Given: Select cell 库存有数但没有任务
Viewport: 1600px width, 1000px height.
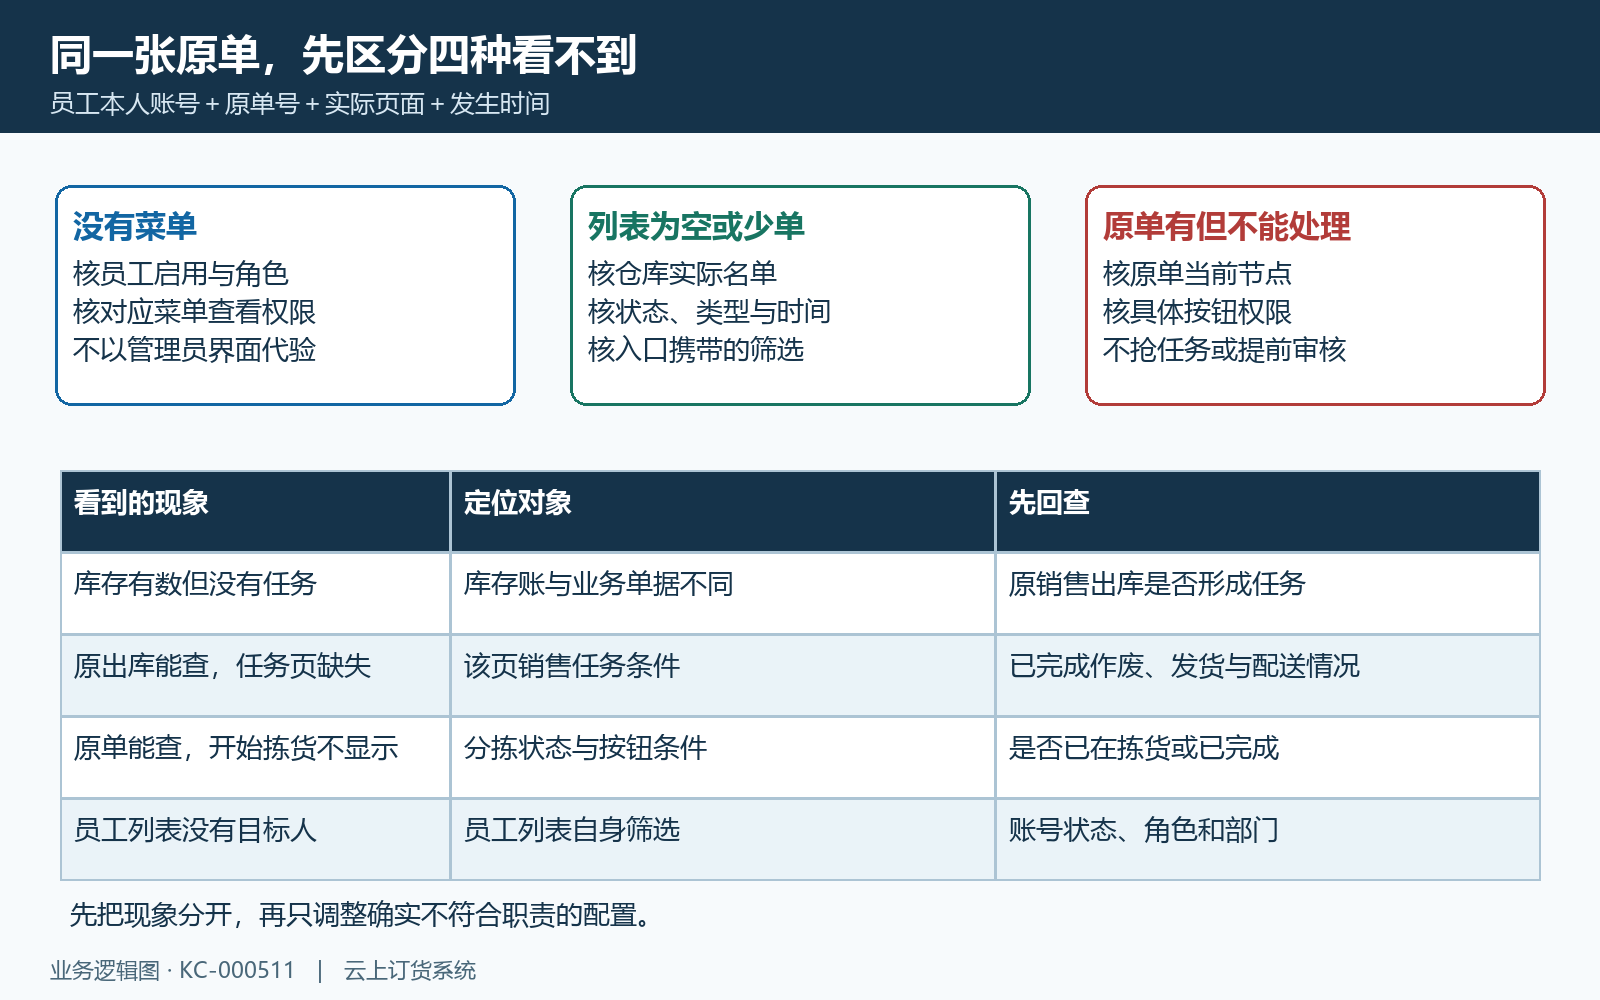Looking at the screenshot, I should point(255,593).
